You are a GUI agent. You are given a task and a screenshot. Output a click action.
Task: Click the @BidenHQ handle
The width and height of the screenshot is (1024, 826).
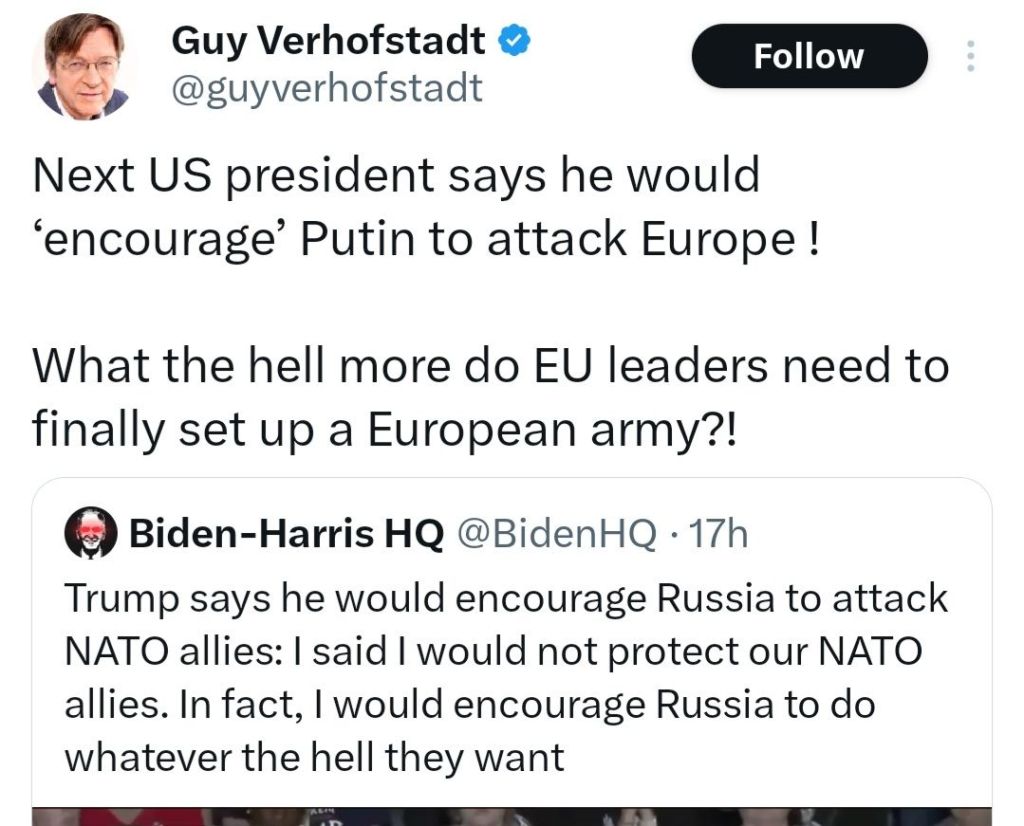(x=557, y=536)
